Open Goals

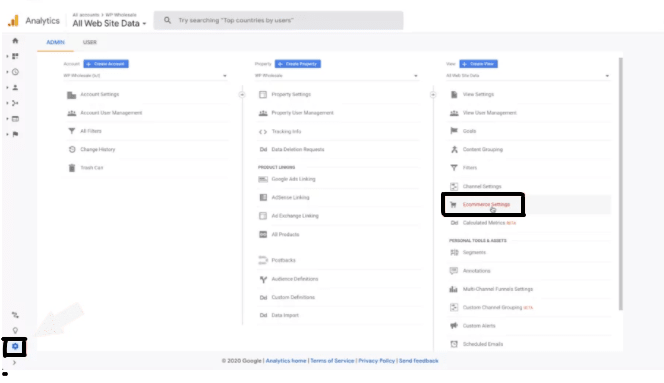click(x=469, y=131)
